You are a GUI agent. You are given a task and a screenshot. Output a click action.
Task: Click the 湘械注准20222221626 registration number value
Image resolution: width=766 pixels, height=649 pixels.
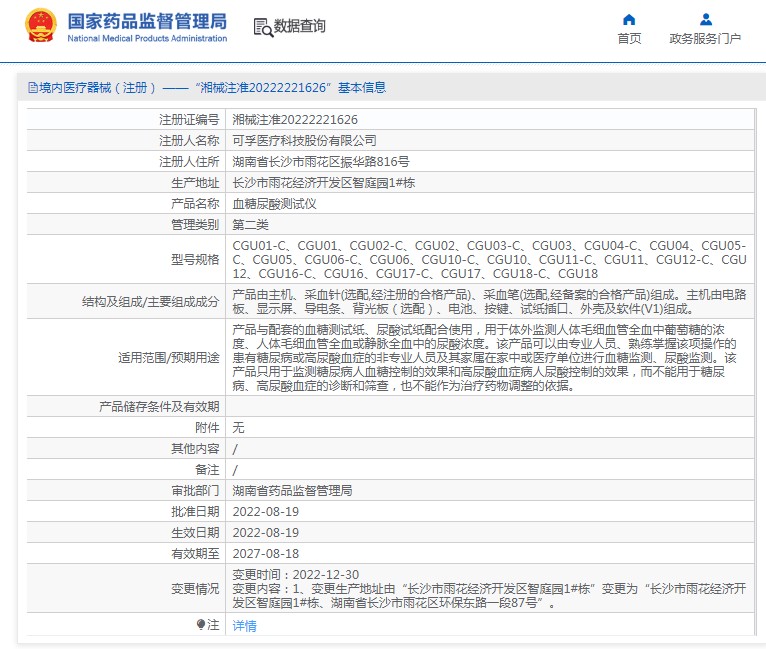(x=295, y=120)
